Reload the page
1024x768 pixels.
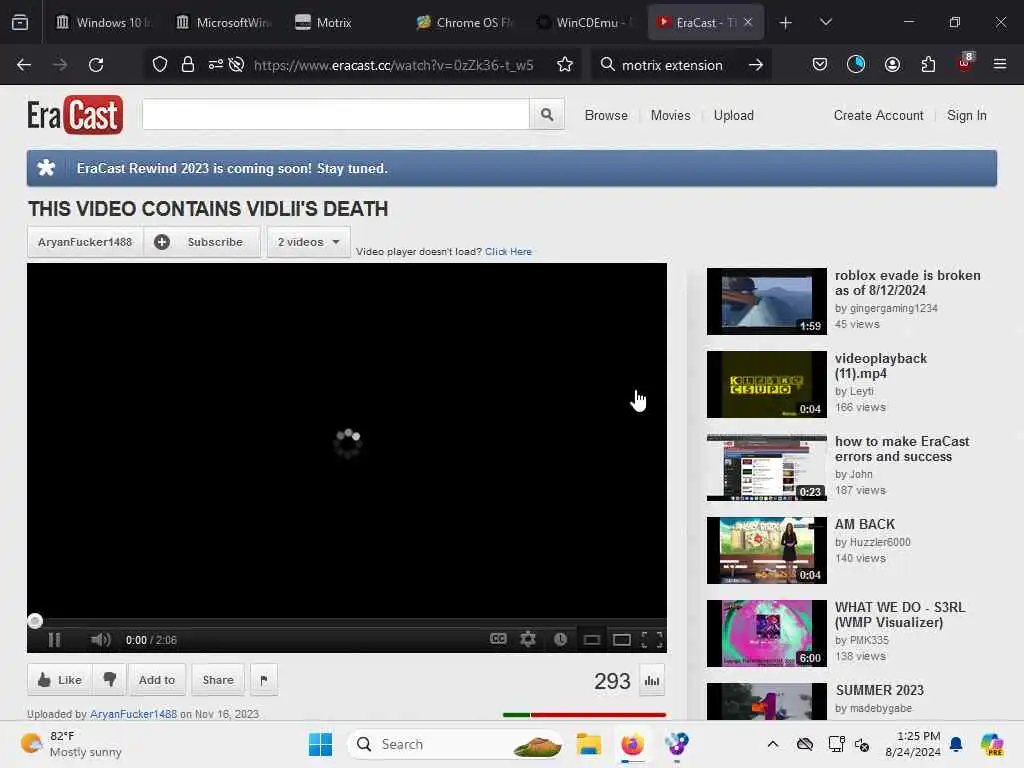pyautogui.click(x=96, y=65)
